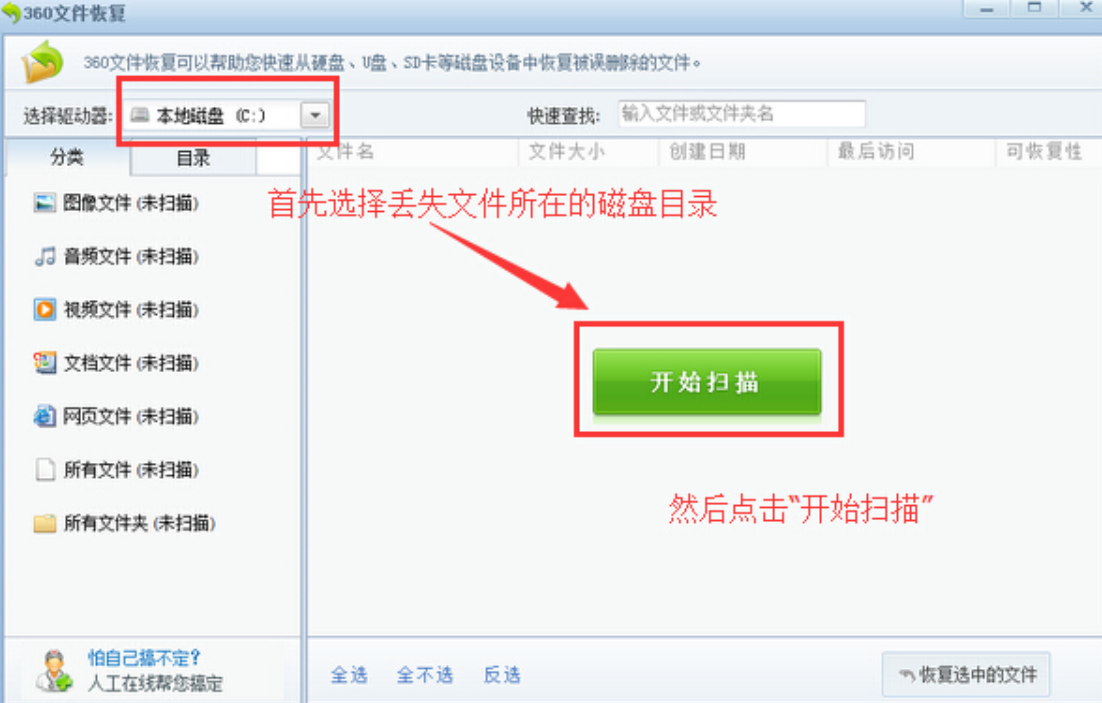Open the drive selection dropdown arrow
The image size is (1102, 703).
point(315,115)
